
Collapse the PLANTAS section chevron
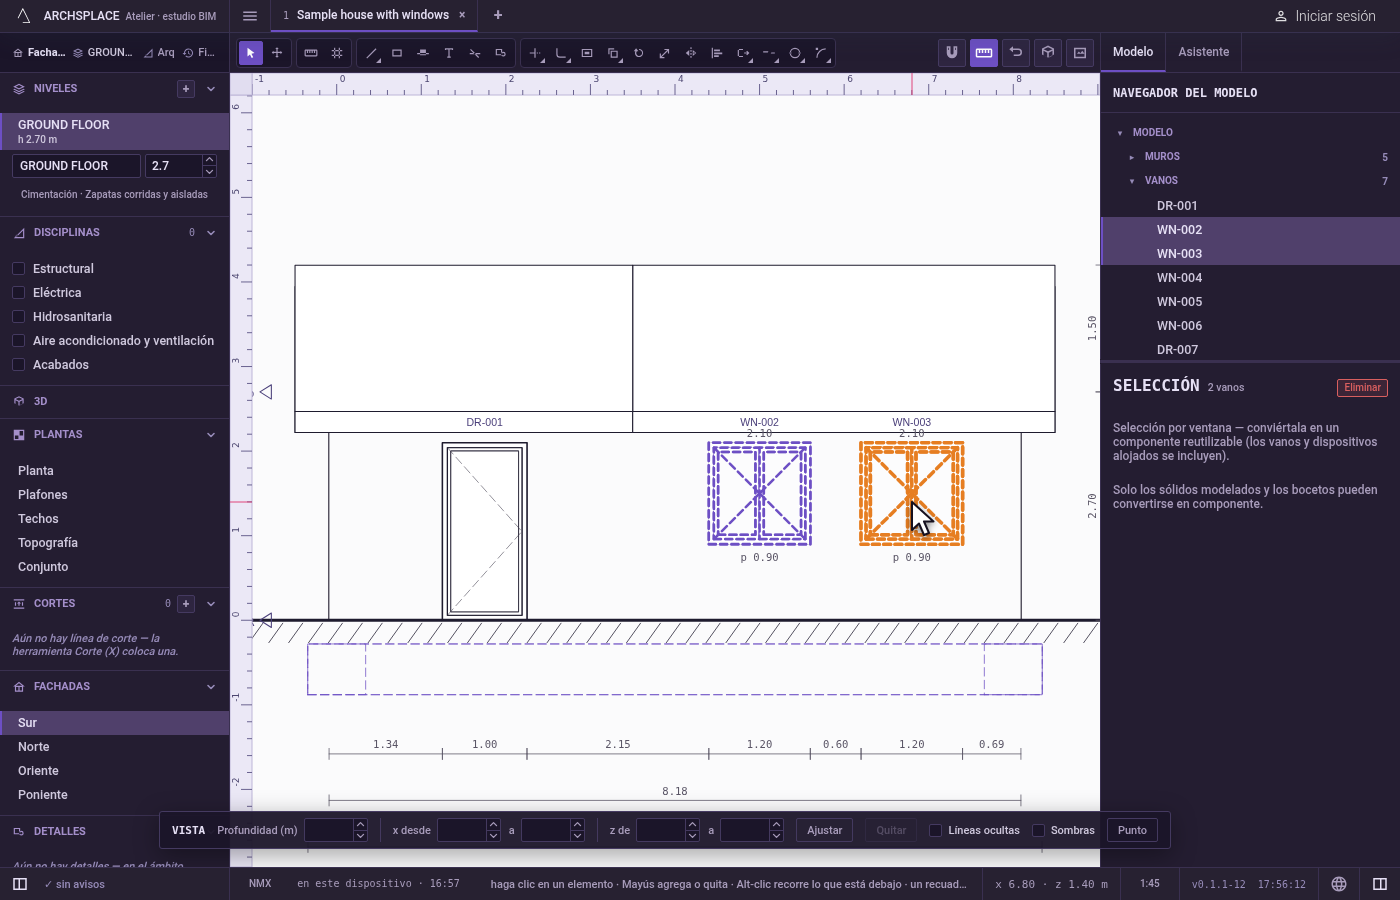coord(211,435)
